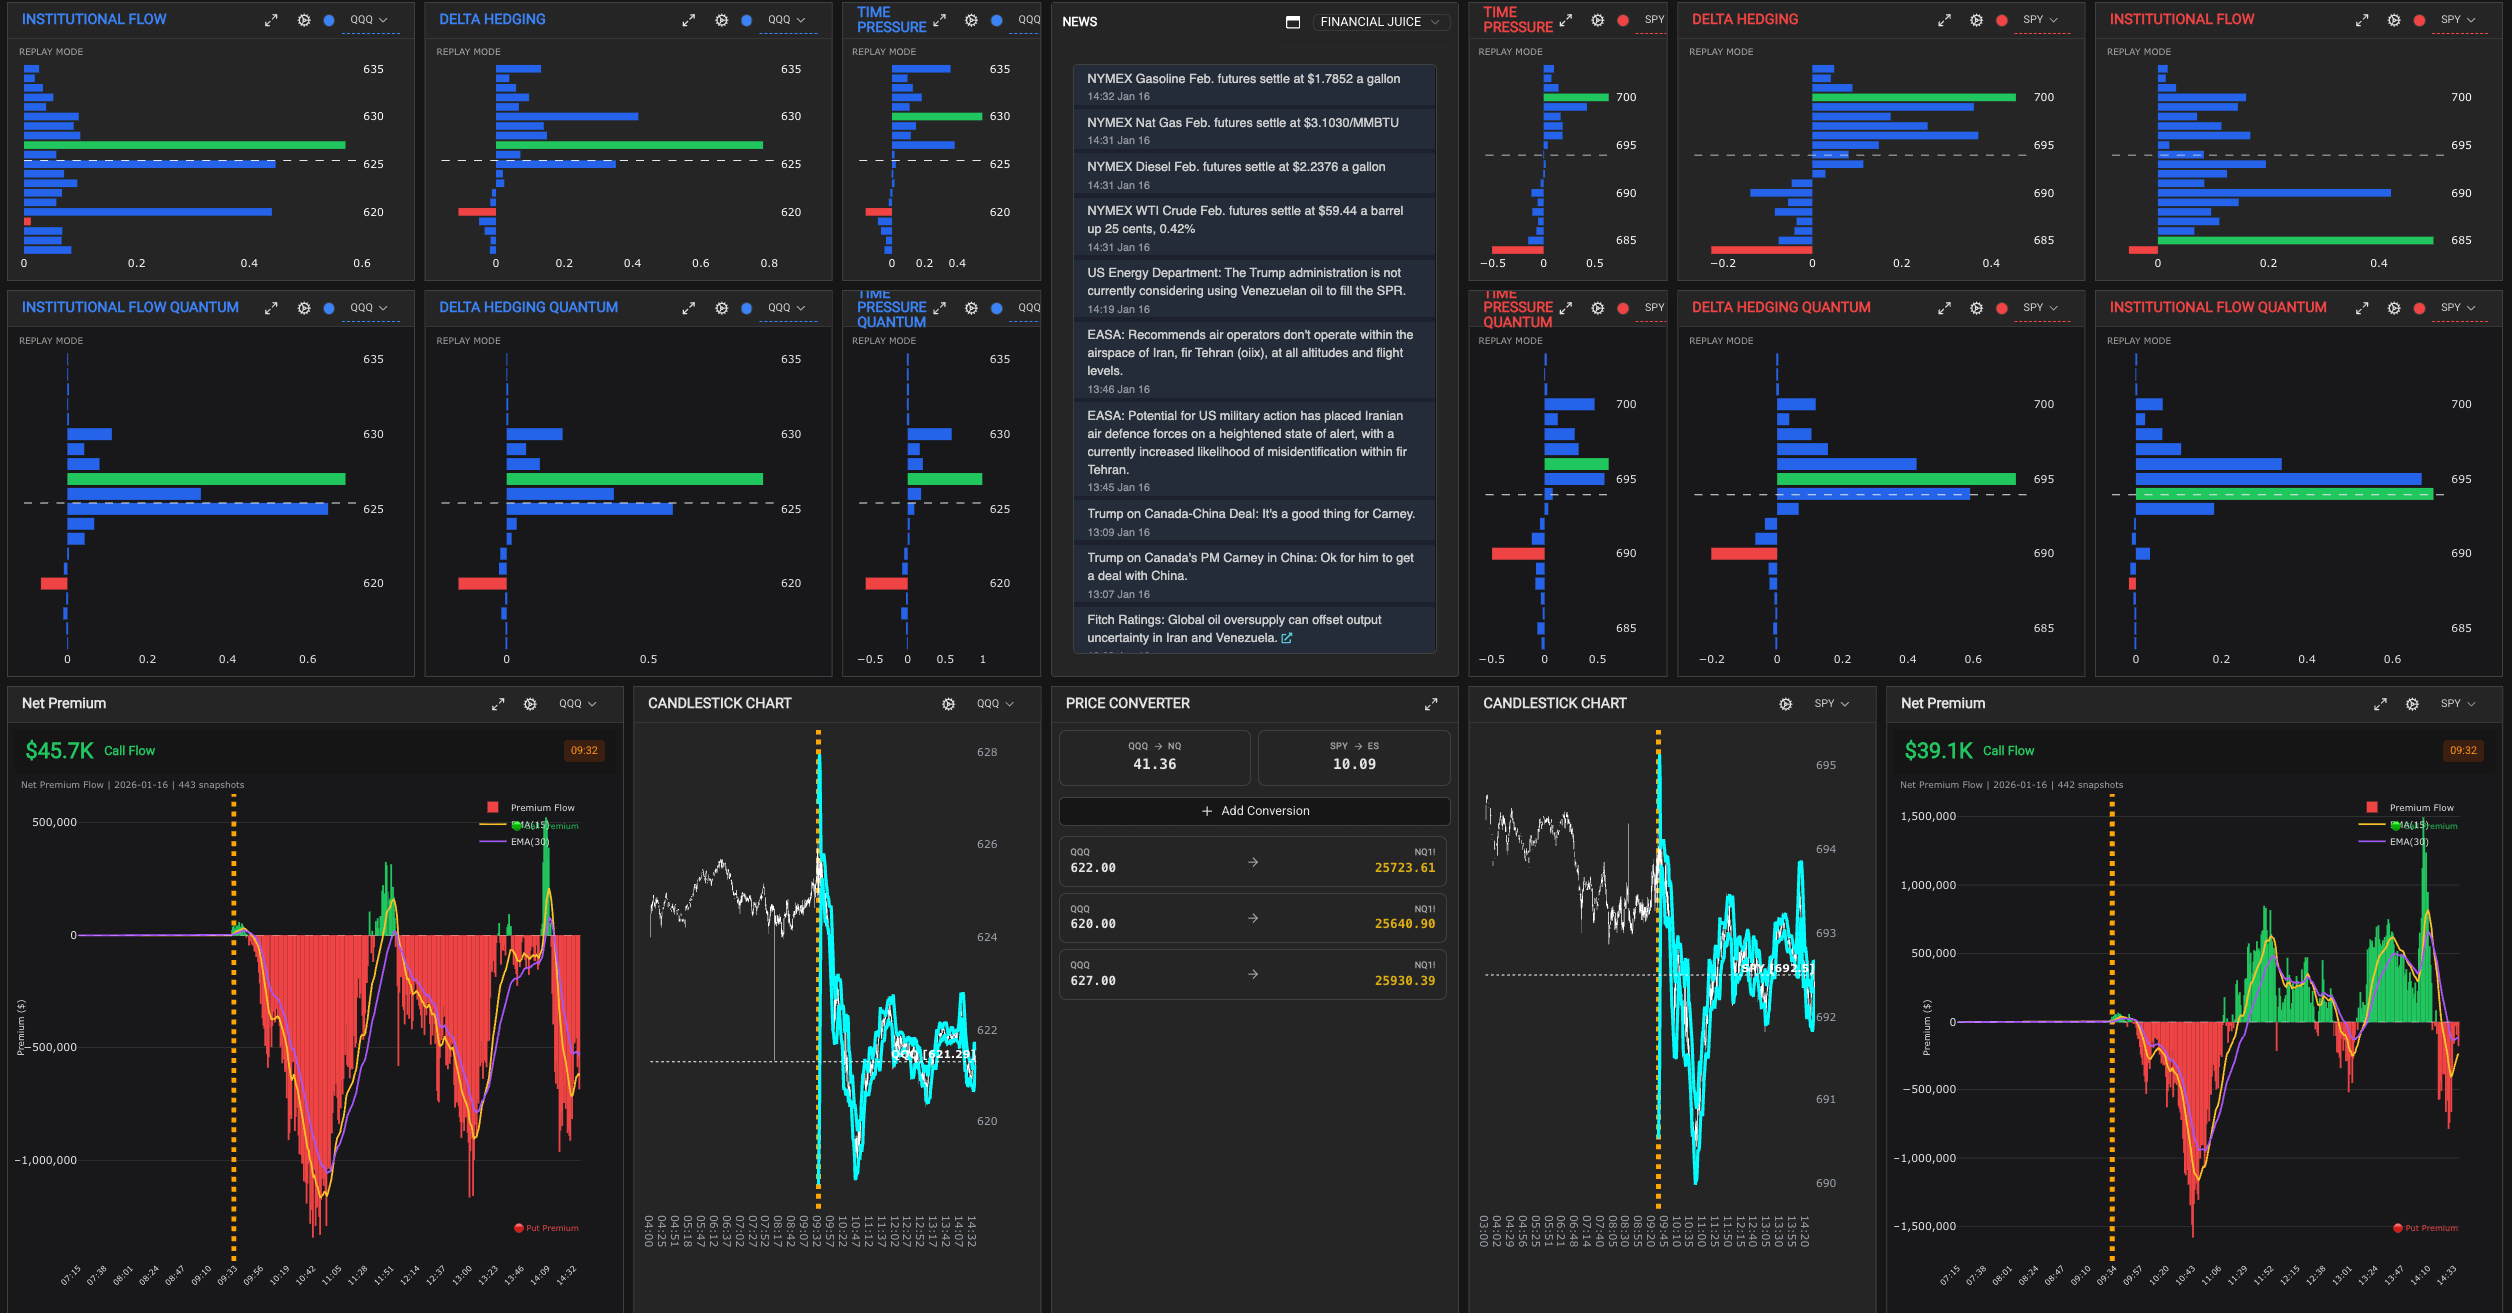Click replay time marker on QQQ candlestick chart
2512x1313 pixels.
coord(818,970)
